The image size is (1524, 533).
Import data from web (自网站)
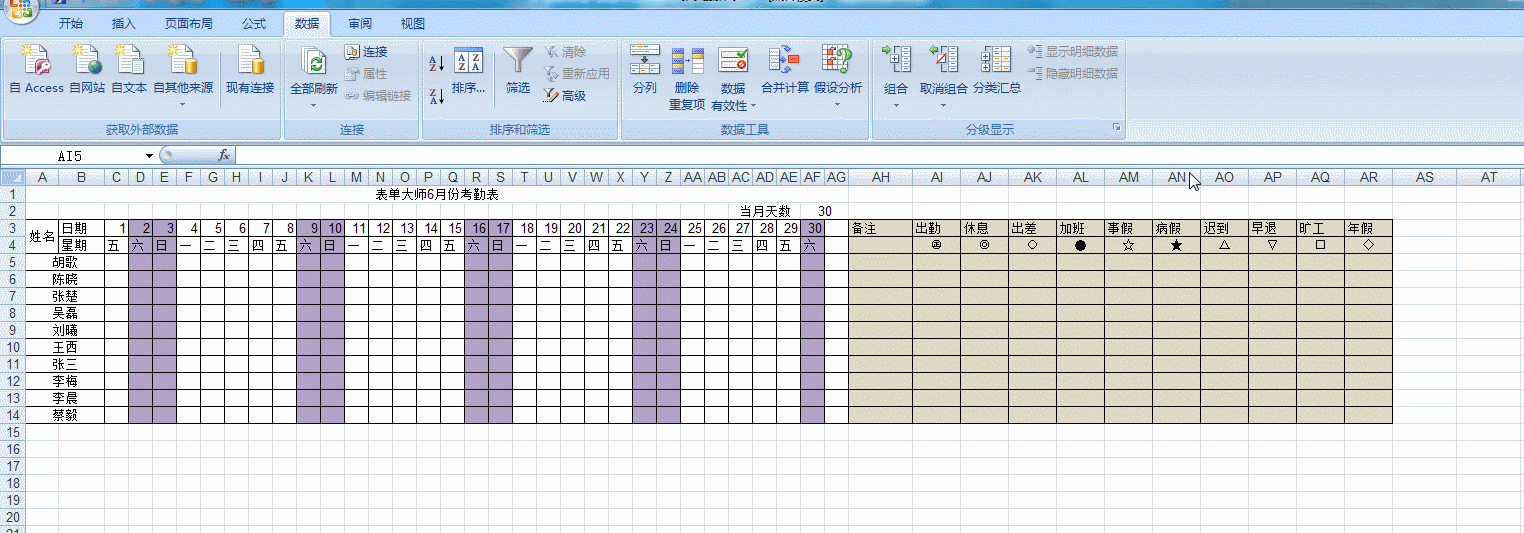(x=87, y=69)
